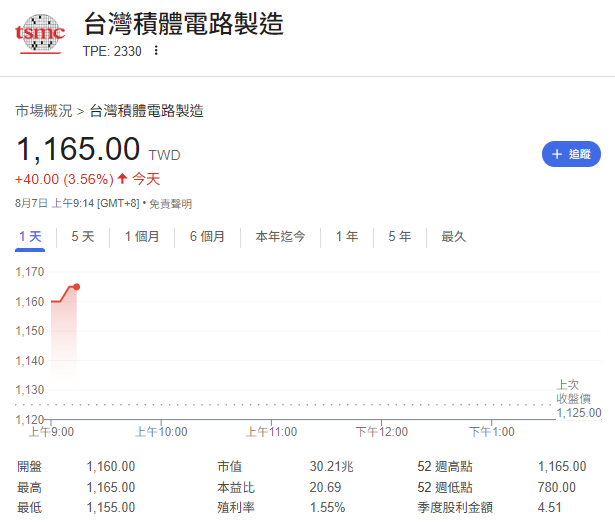Click the red current-price dot on the chart
615x526 pixels.
tap(76, 287)
